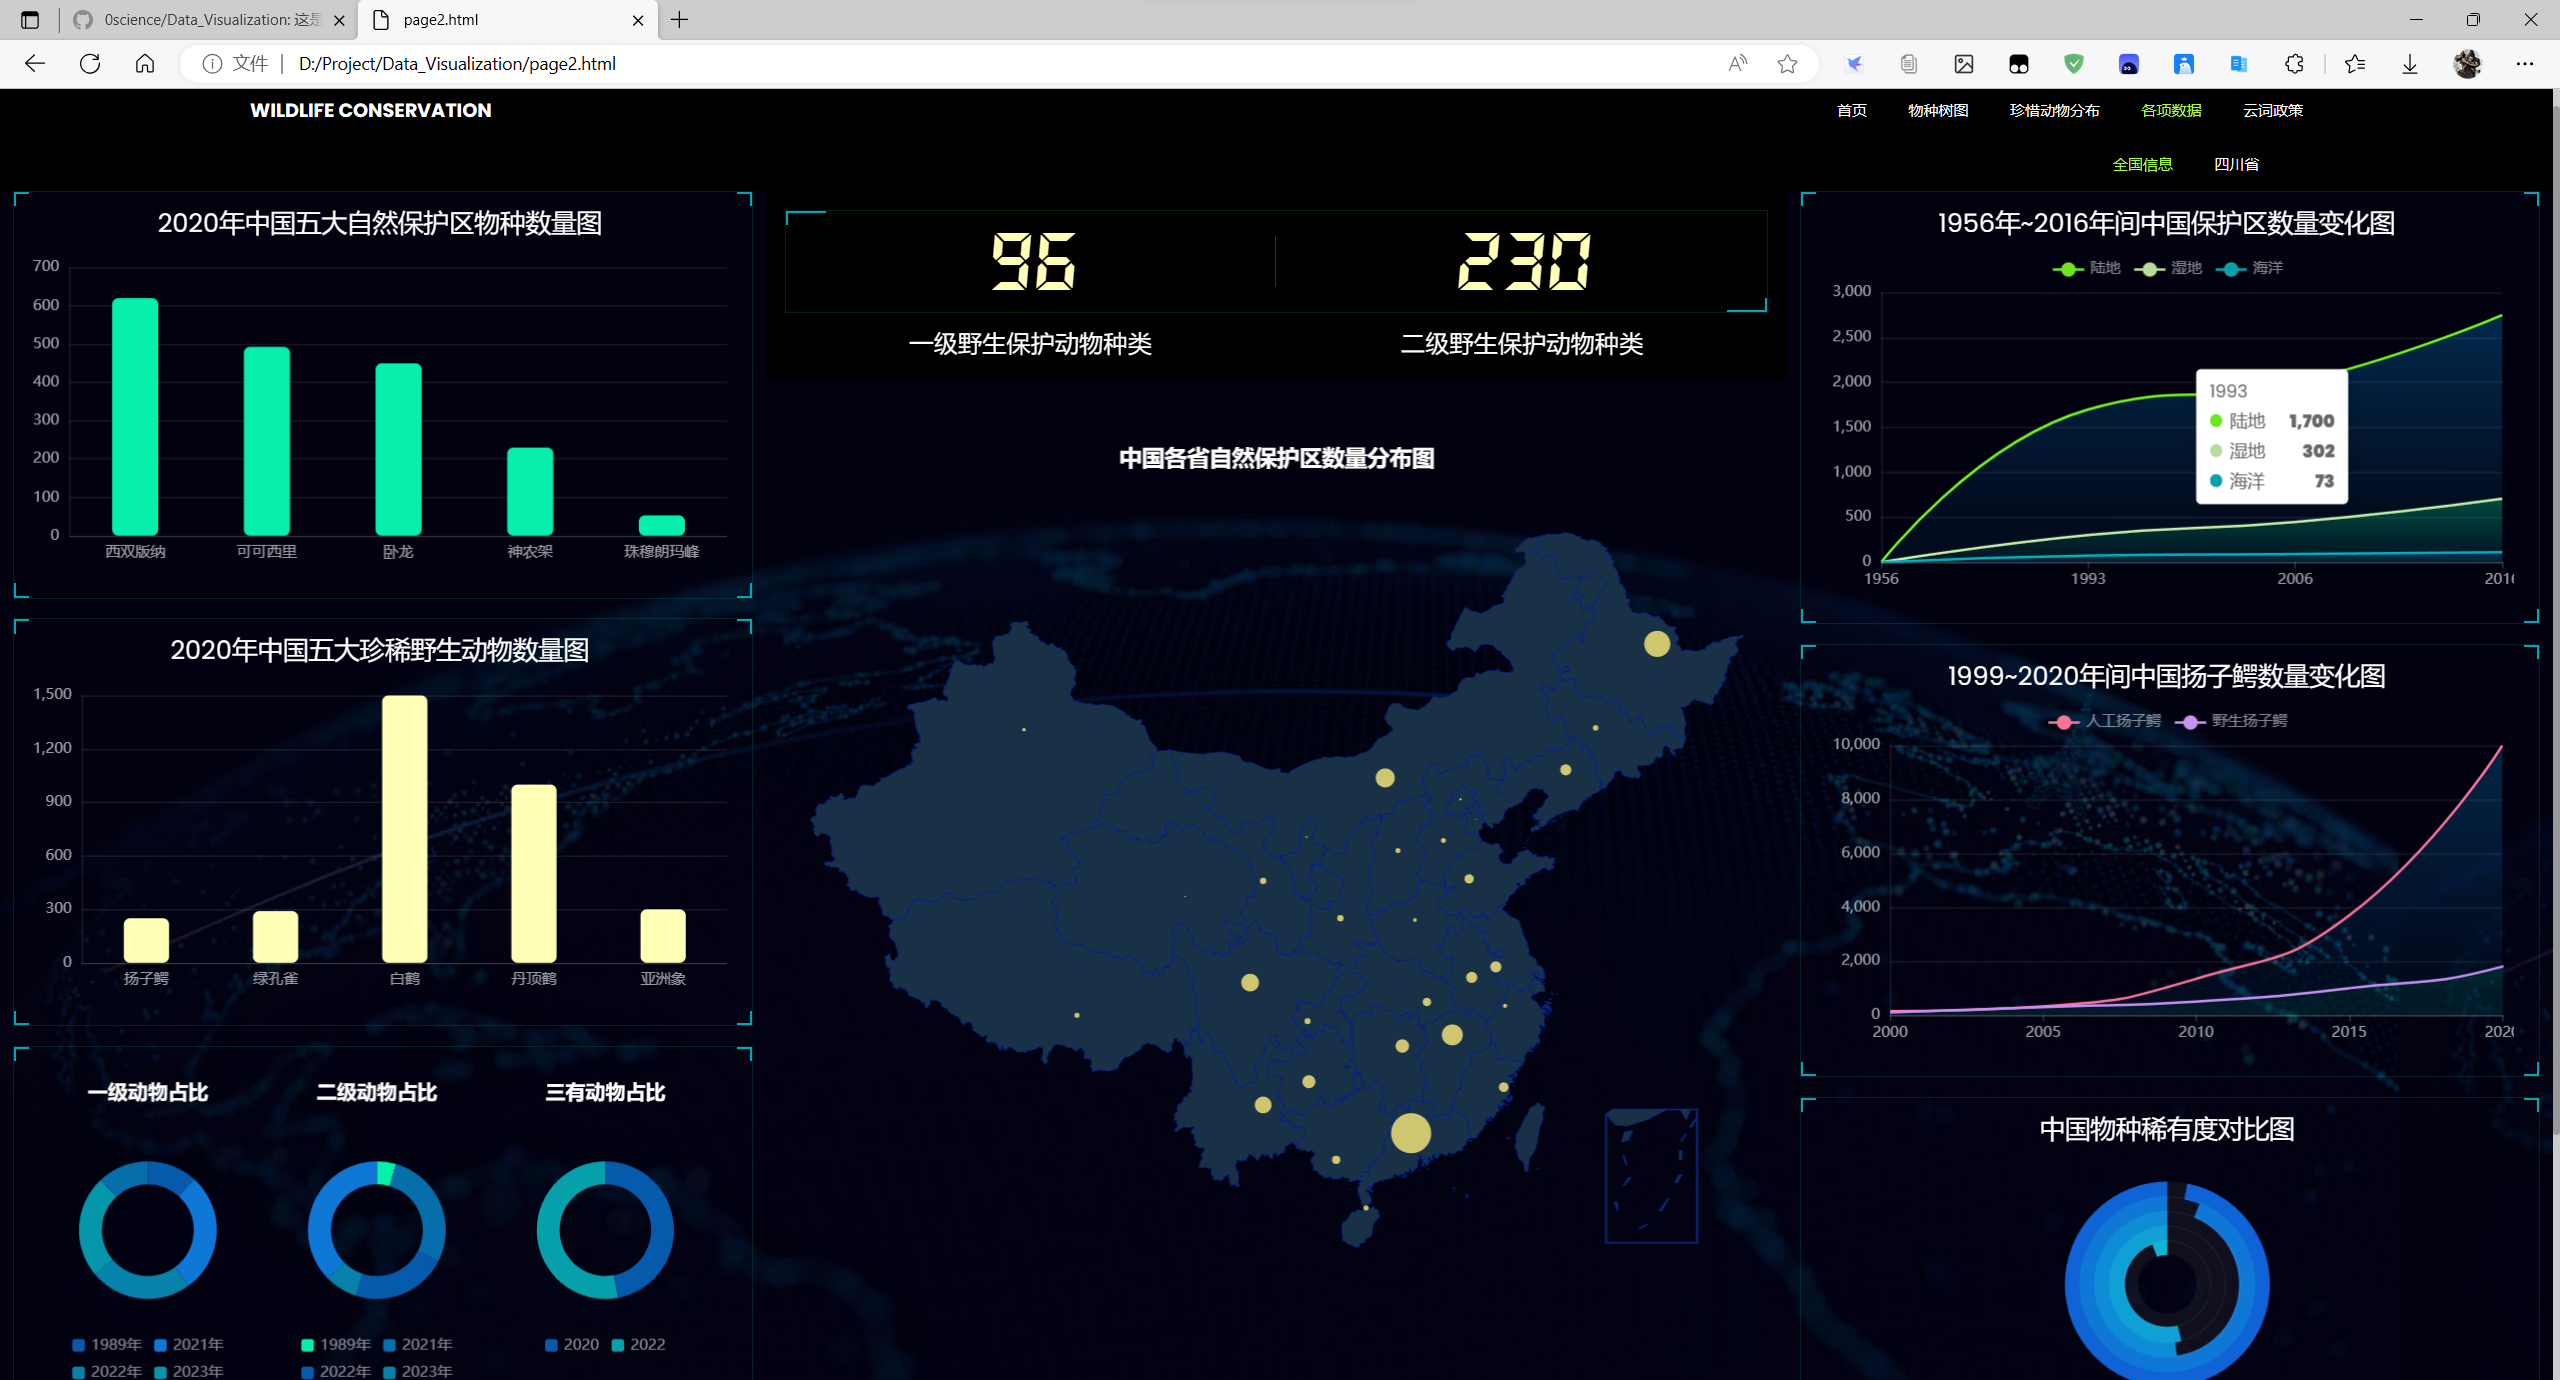Click the 白鹤 bar in wildlife chart
The width and height of the screenshot is (2560, 1380).
(404, 829)
